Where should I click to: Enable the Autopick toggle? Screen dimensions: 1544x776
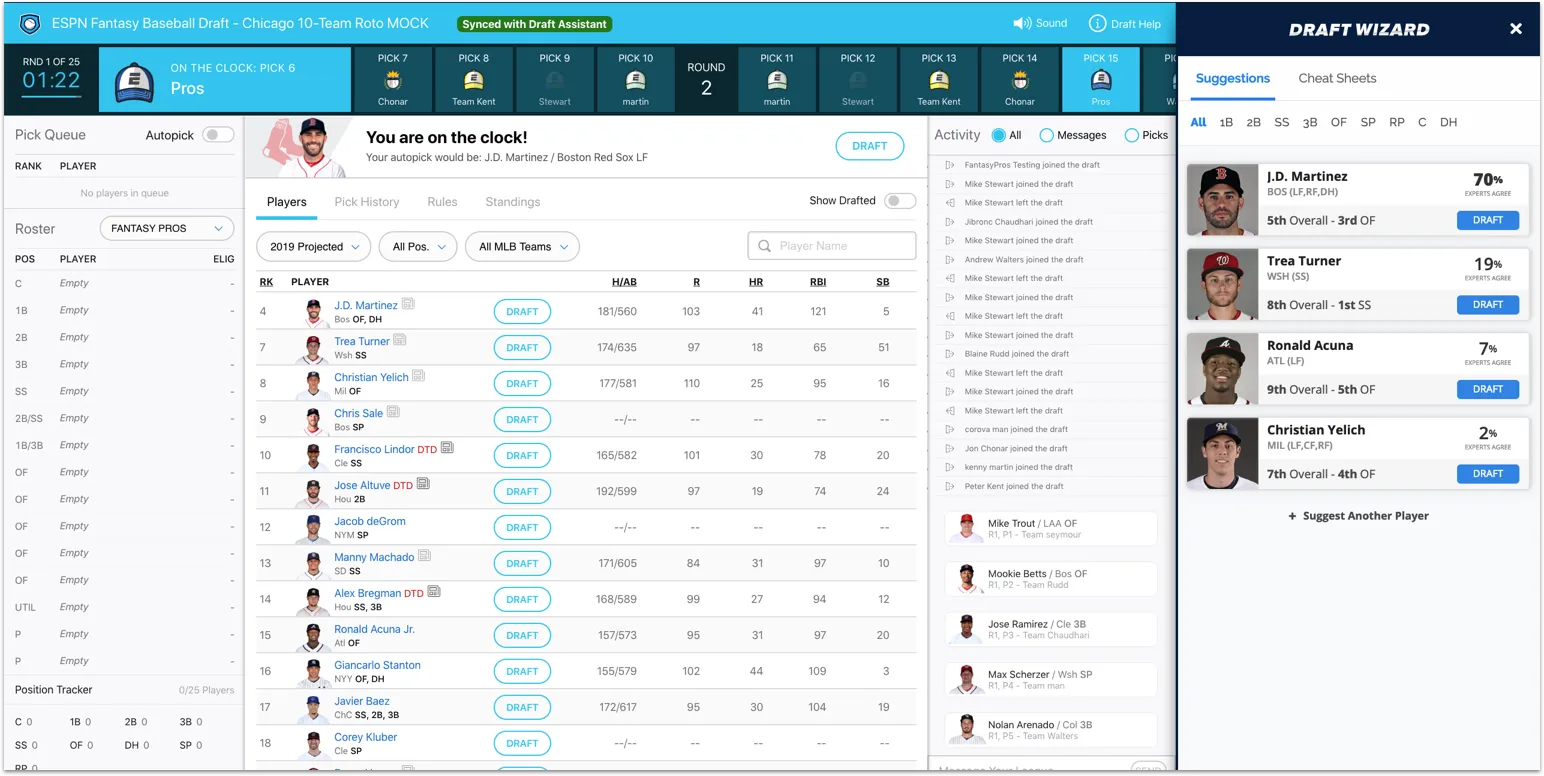pos(217,135)
